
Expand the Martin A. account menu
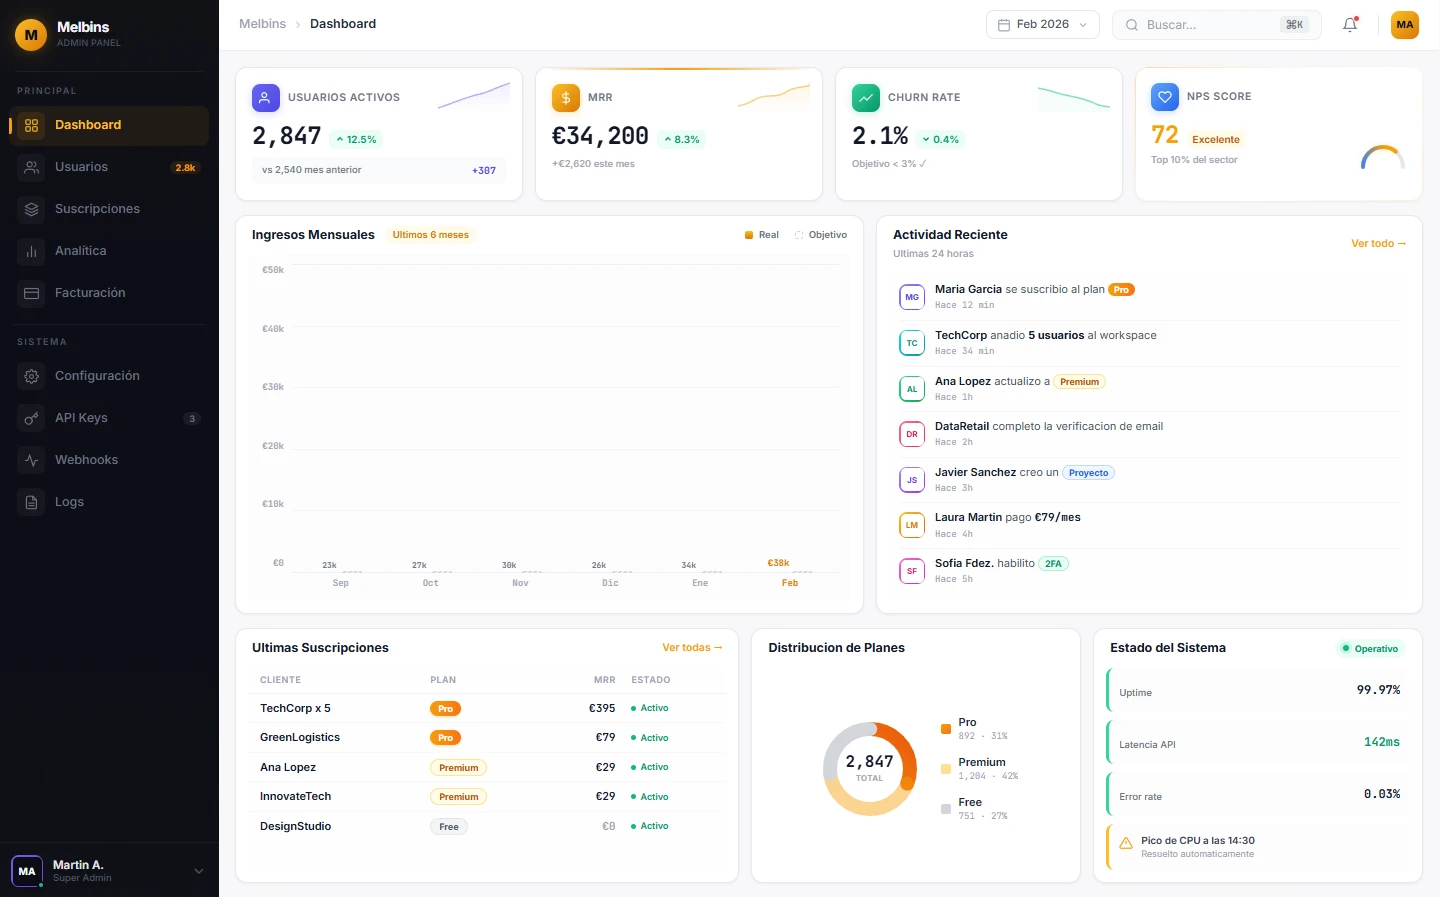[110, 870]
